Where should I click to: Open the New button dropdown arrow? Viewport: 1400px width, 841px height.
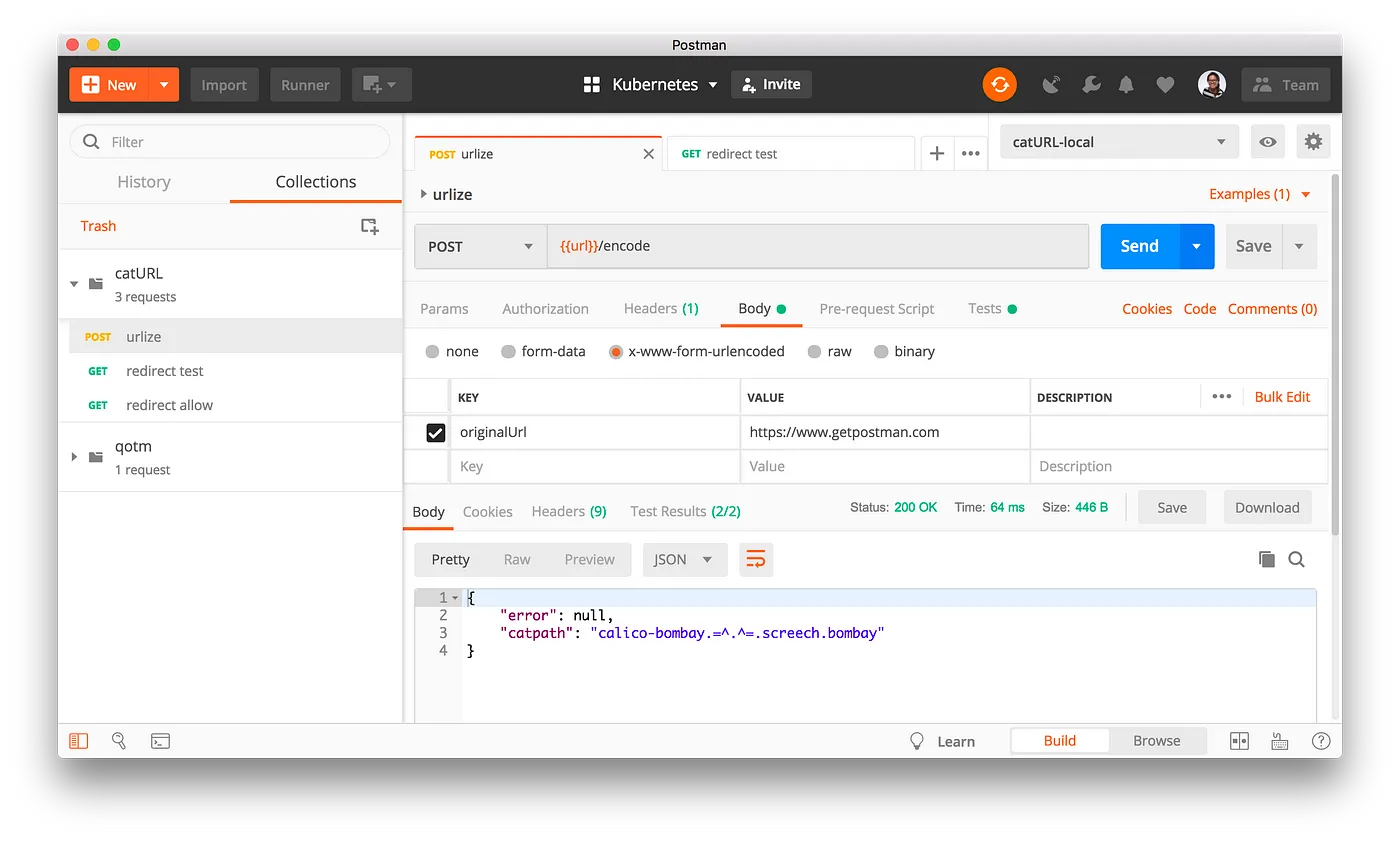164,85
